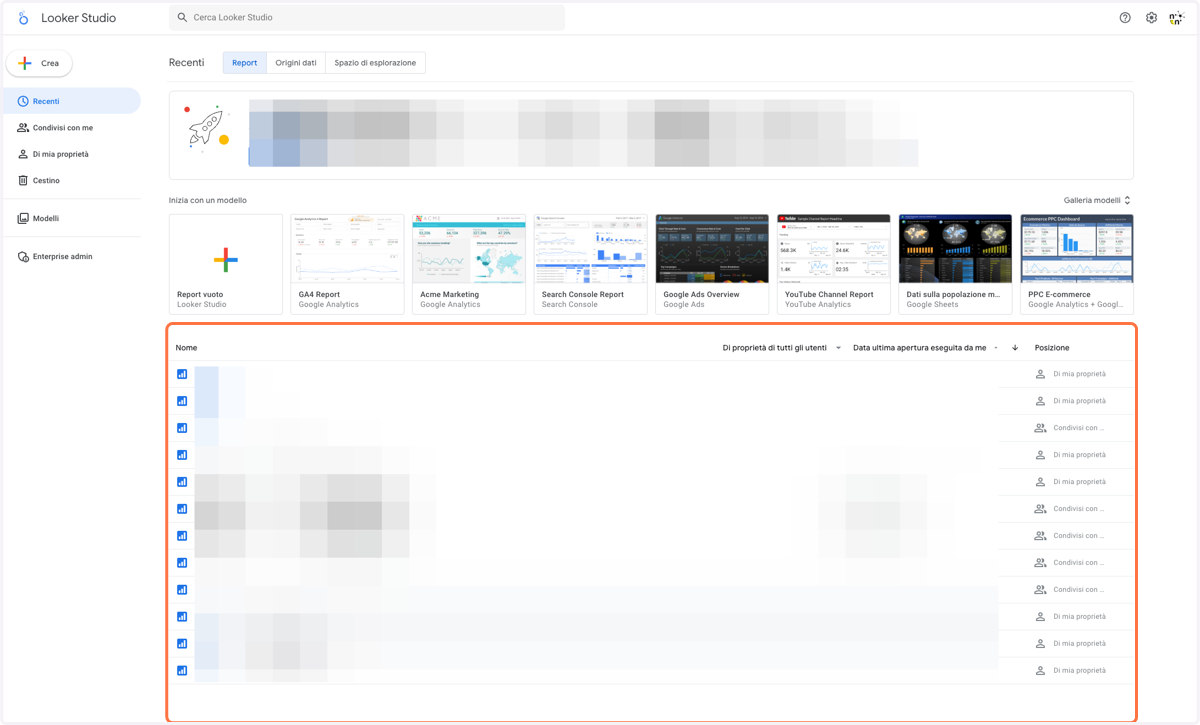Click the Modelli templates icon
Viewport: 1200px width, 725px height.
(x=23, y=218)
